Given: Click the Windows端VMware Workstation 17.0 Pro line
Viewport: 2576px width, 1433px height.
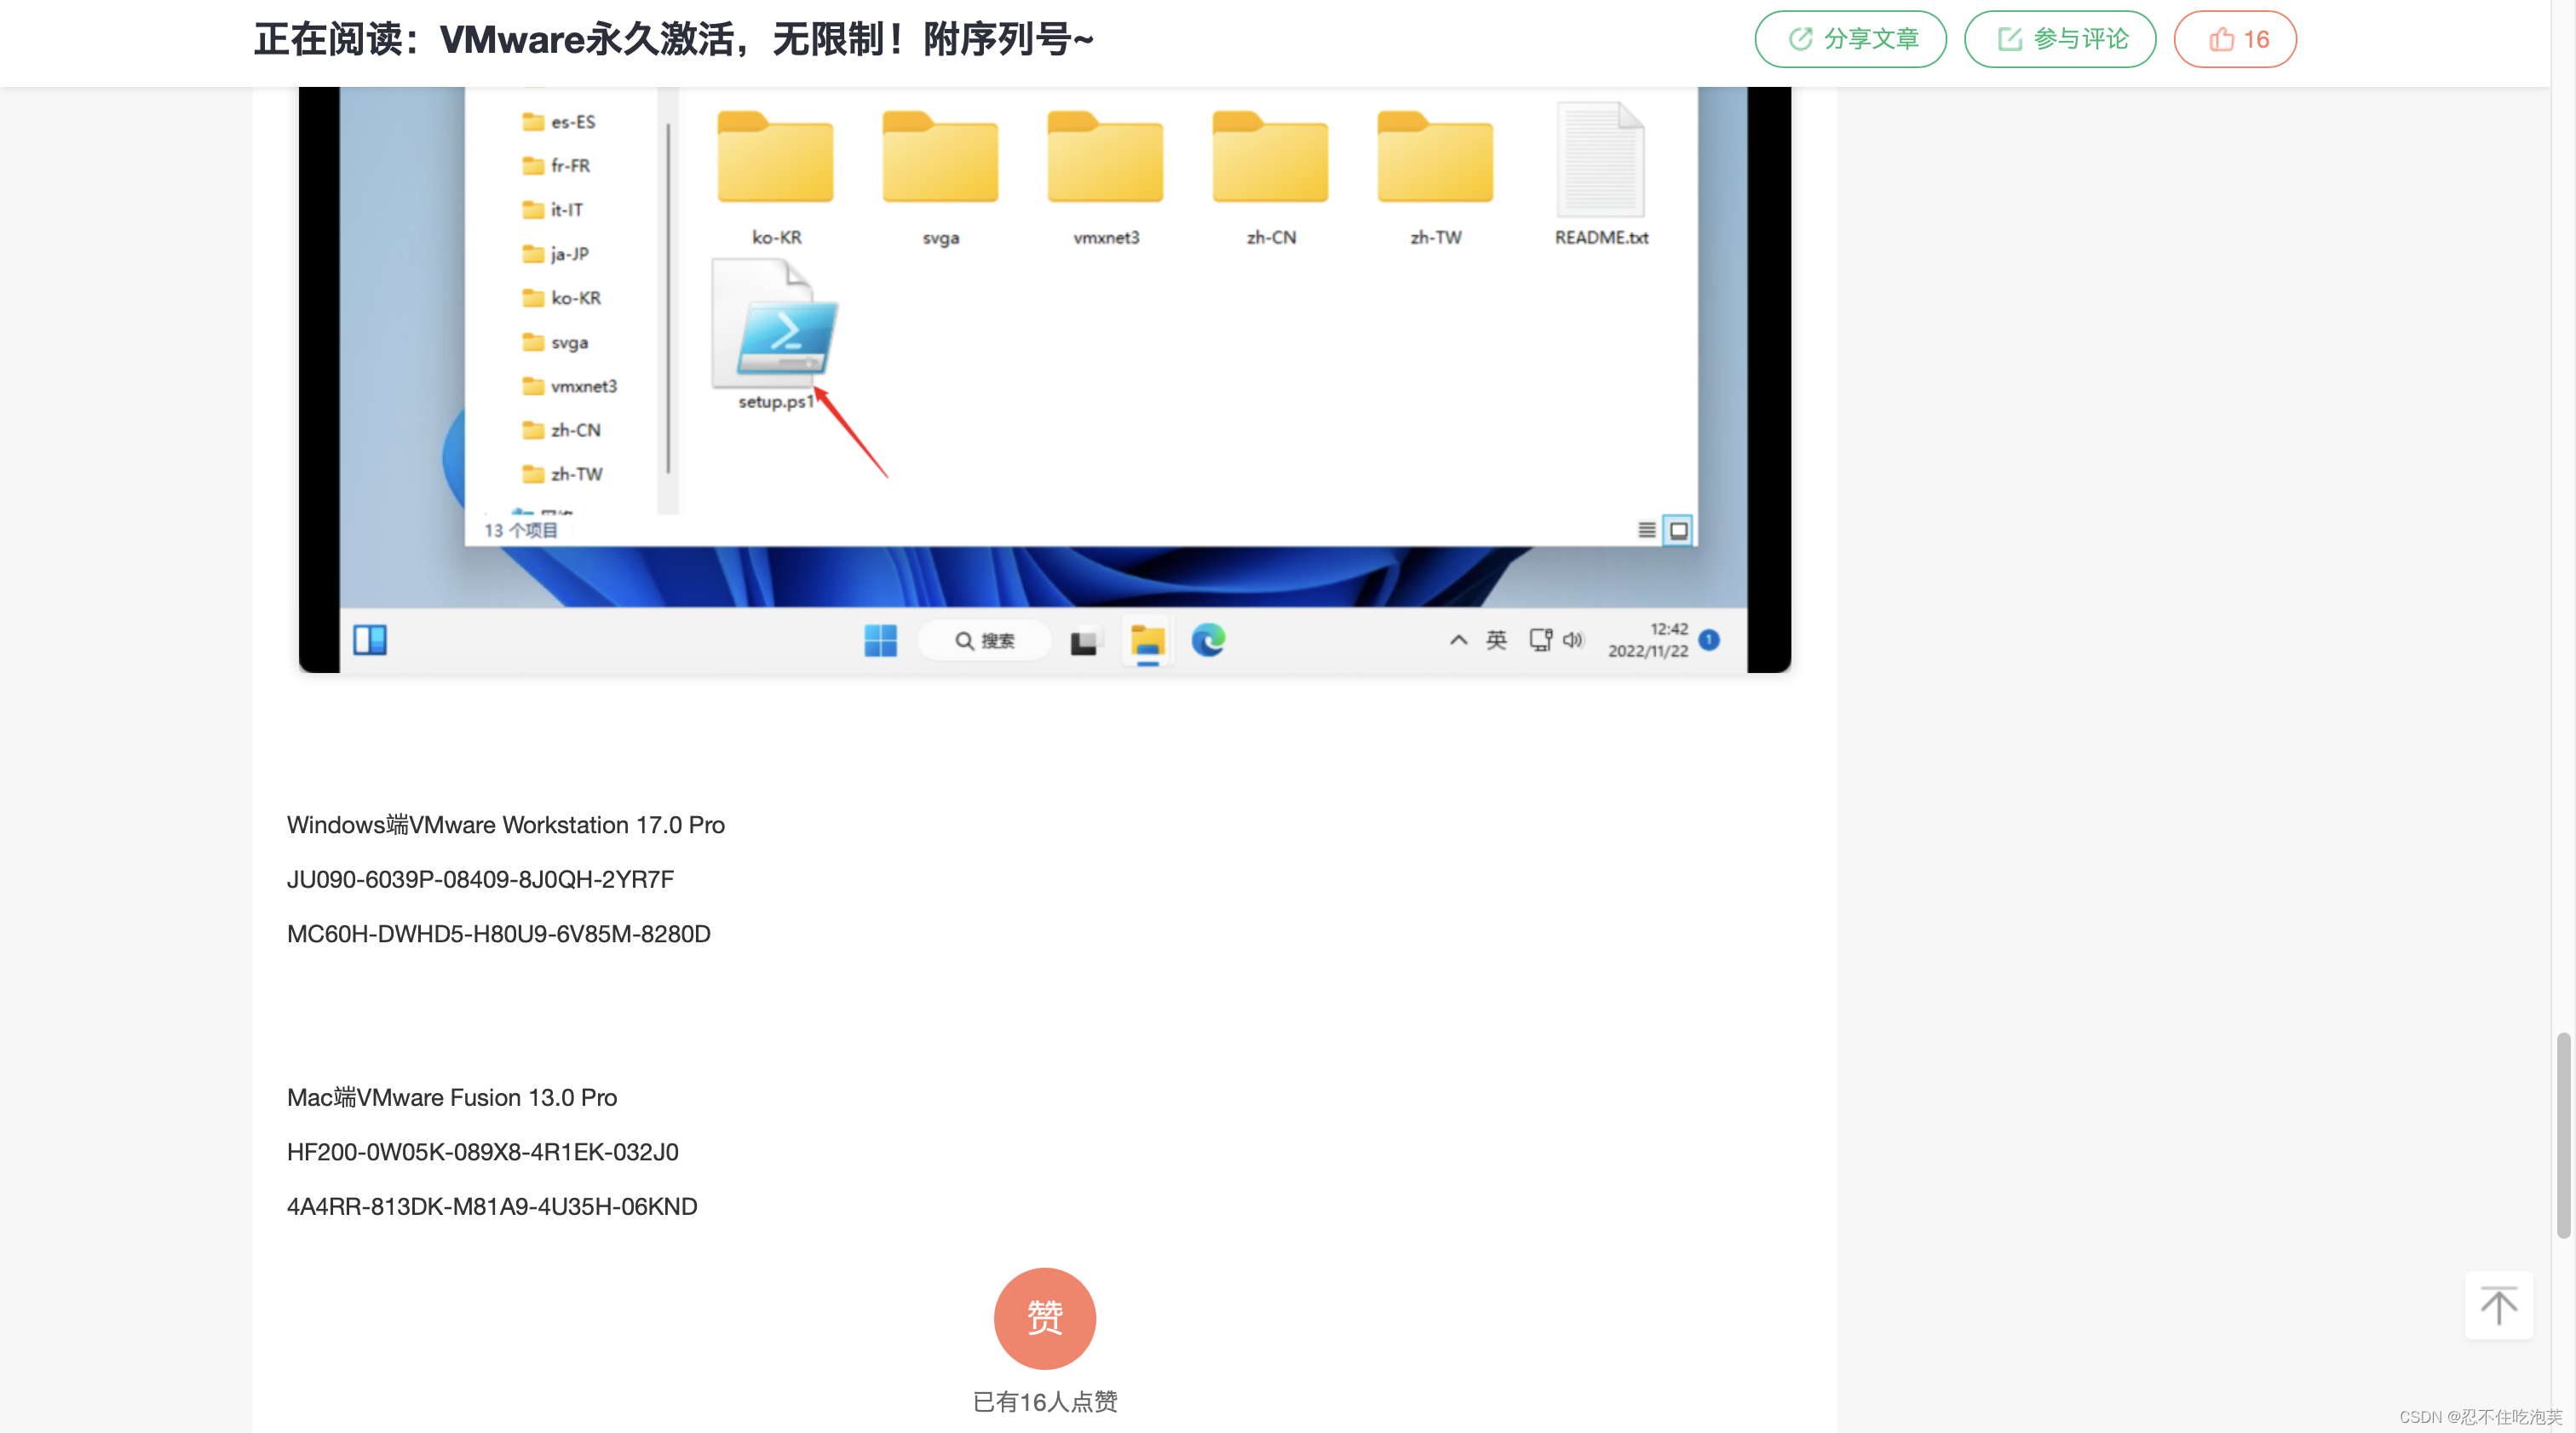Looking at the screenshot, I should tap(505, 825).
